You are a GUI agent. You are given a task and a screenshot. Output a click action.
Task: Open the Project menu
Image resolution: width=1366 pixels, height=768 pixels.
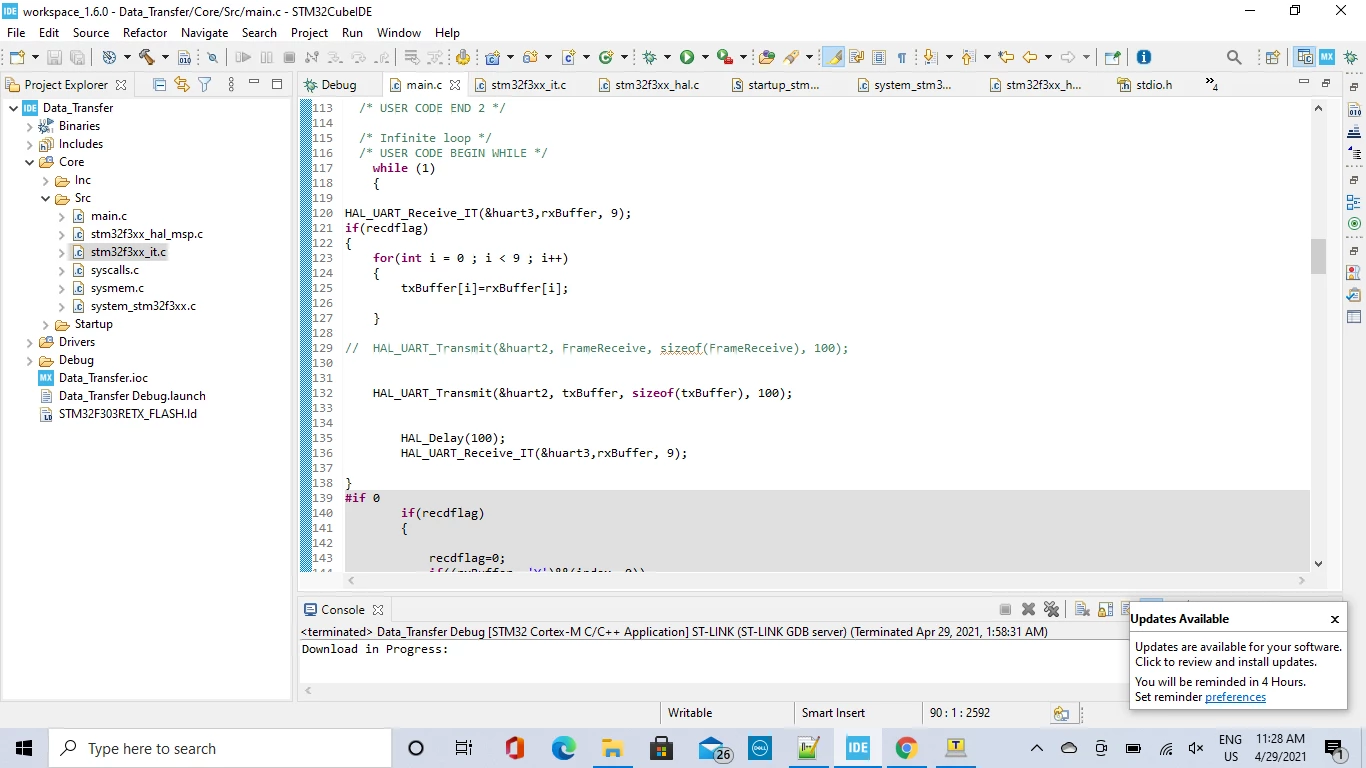point(309,33)
